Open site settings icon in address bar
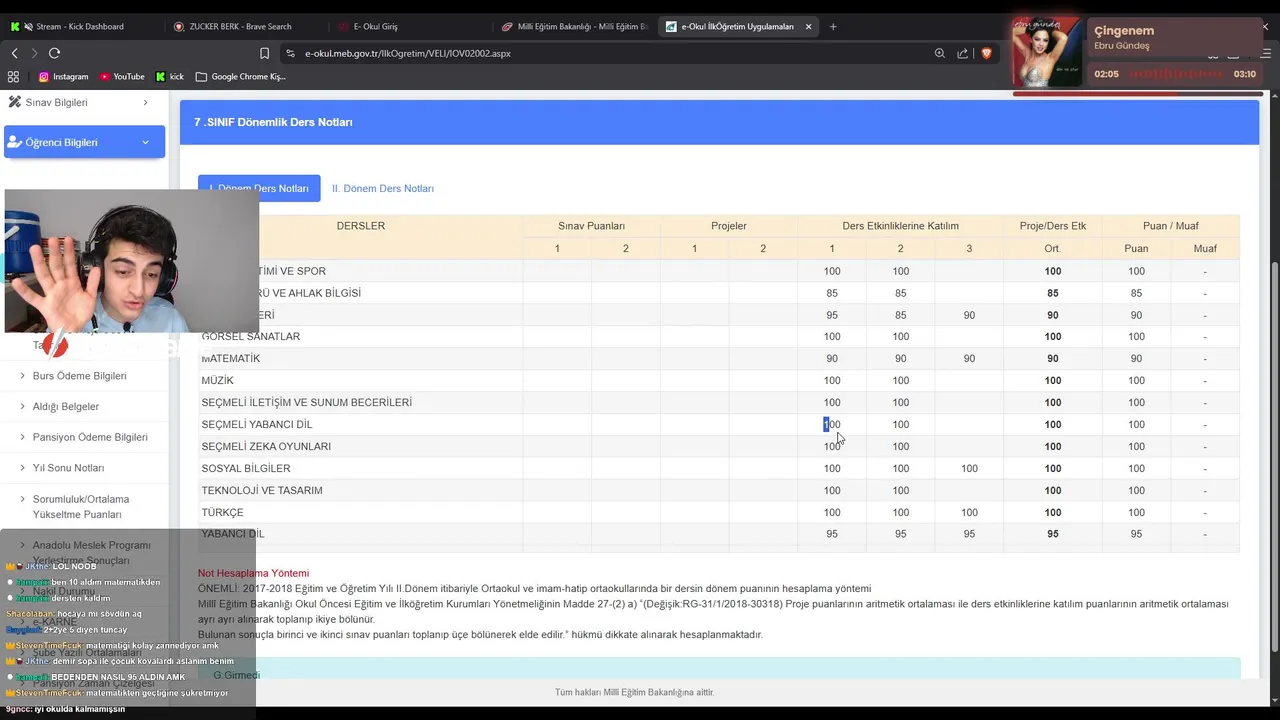1280x720 pixels. (290, 53)
